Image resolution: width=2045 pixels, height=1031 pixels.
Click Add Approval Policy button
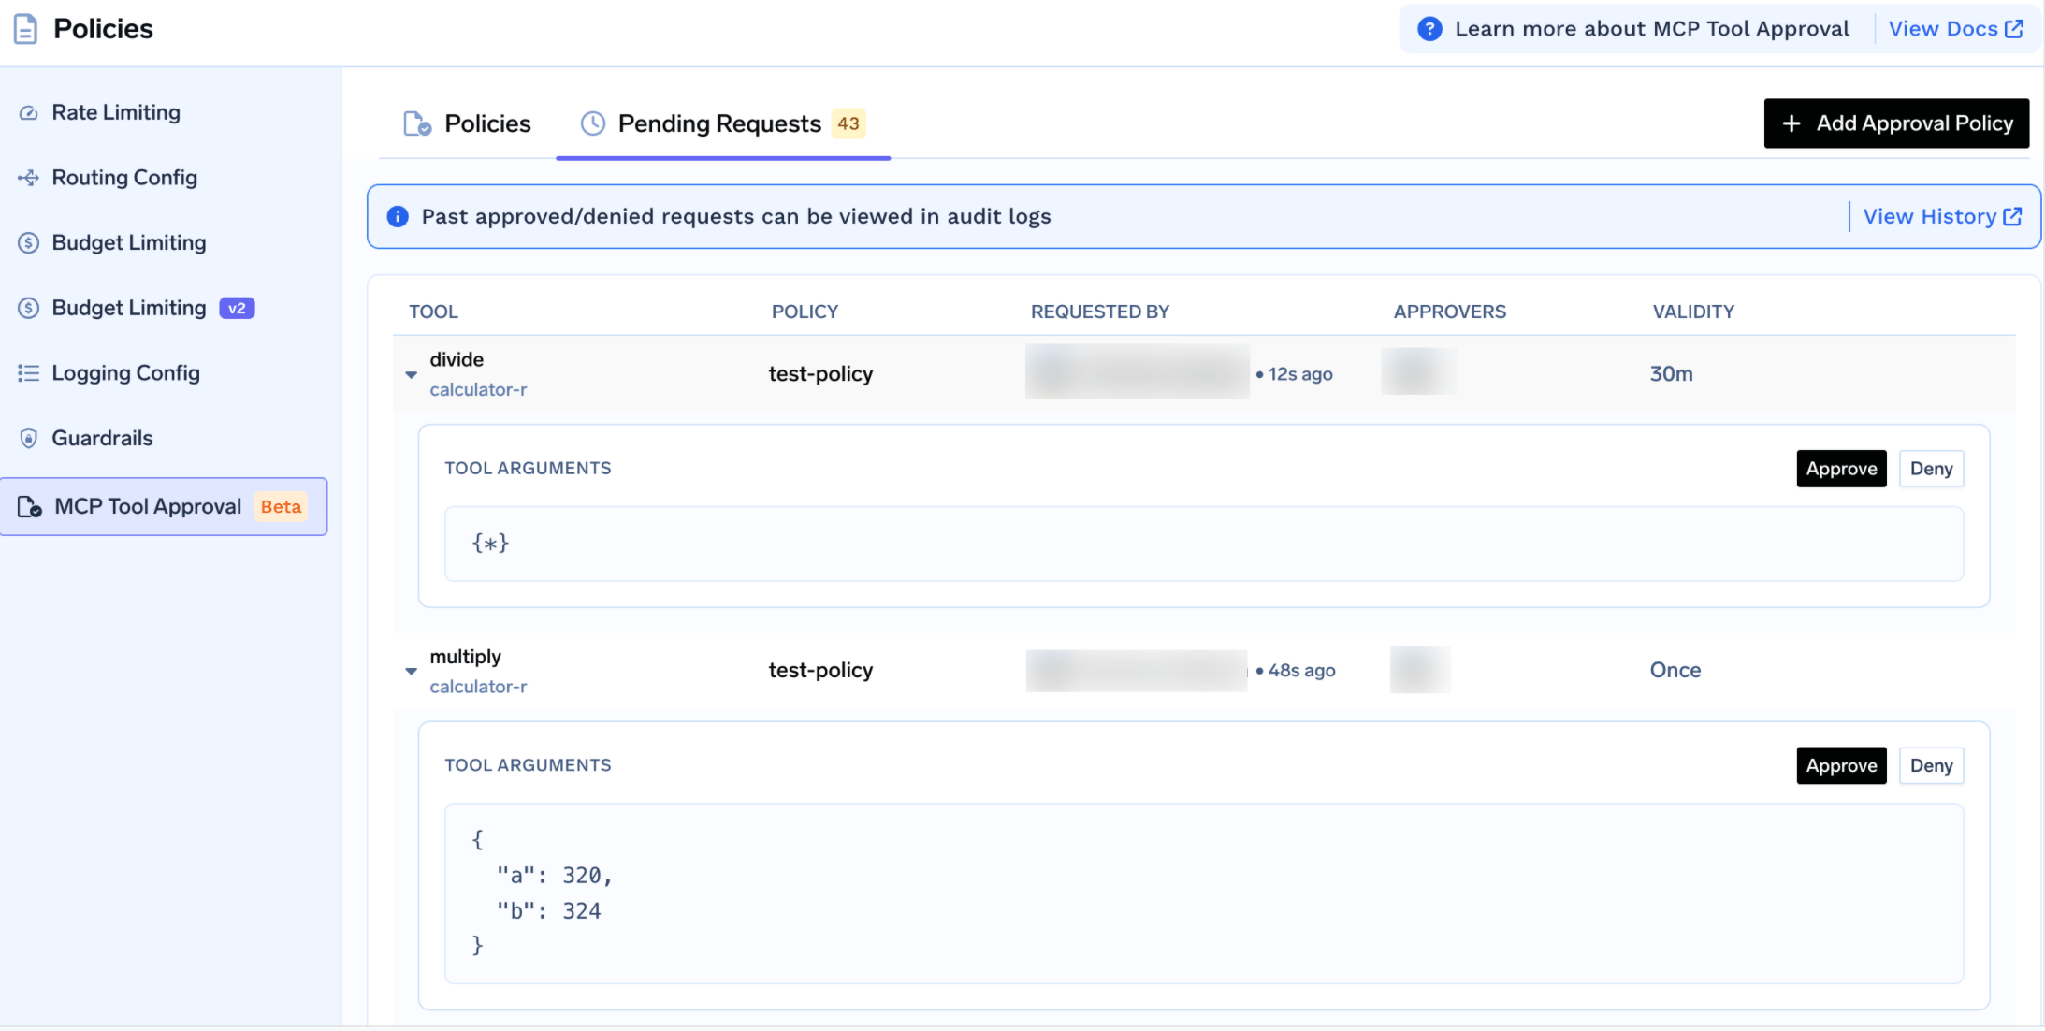click(1896, 123)
